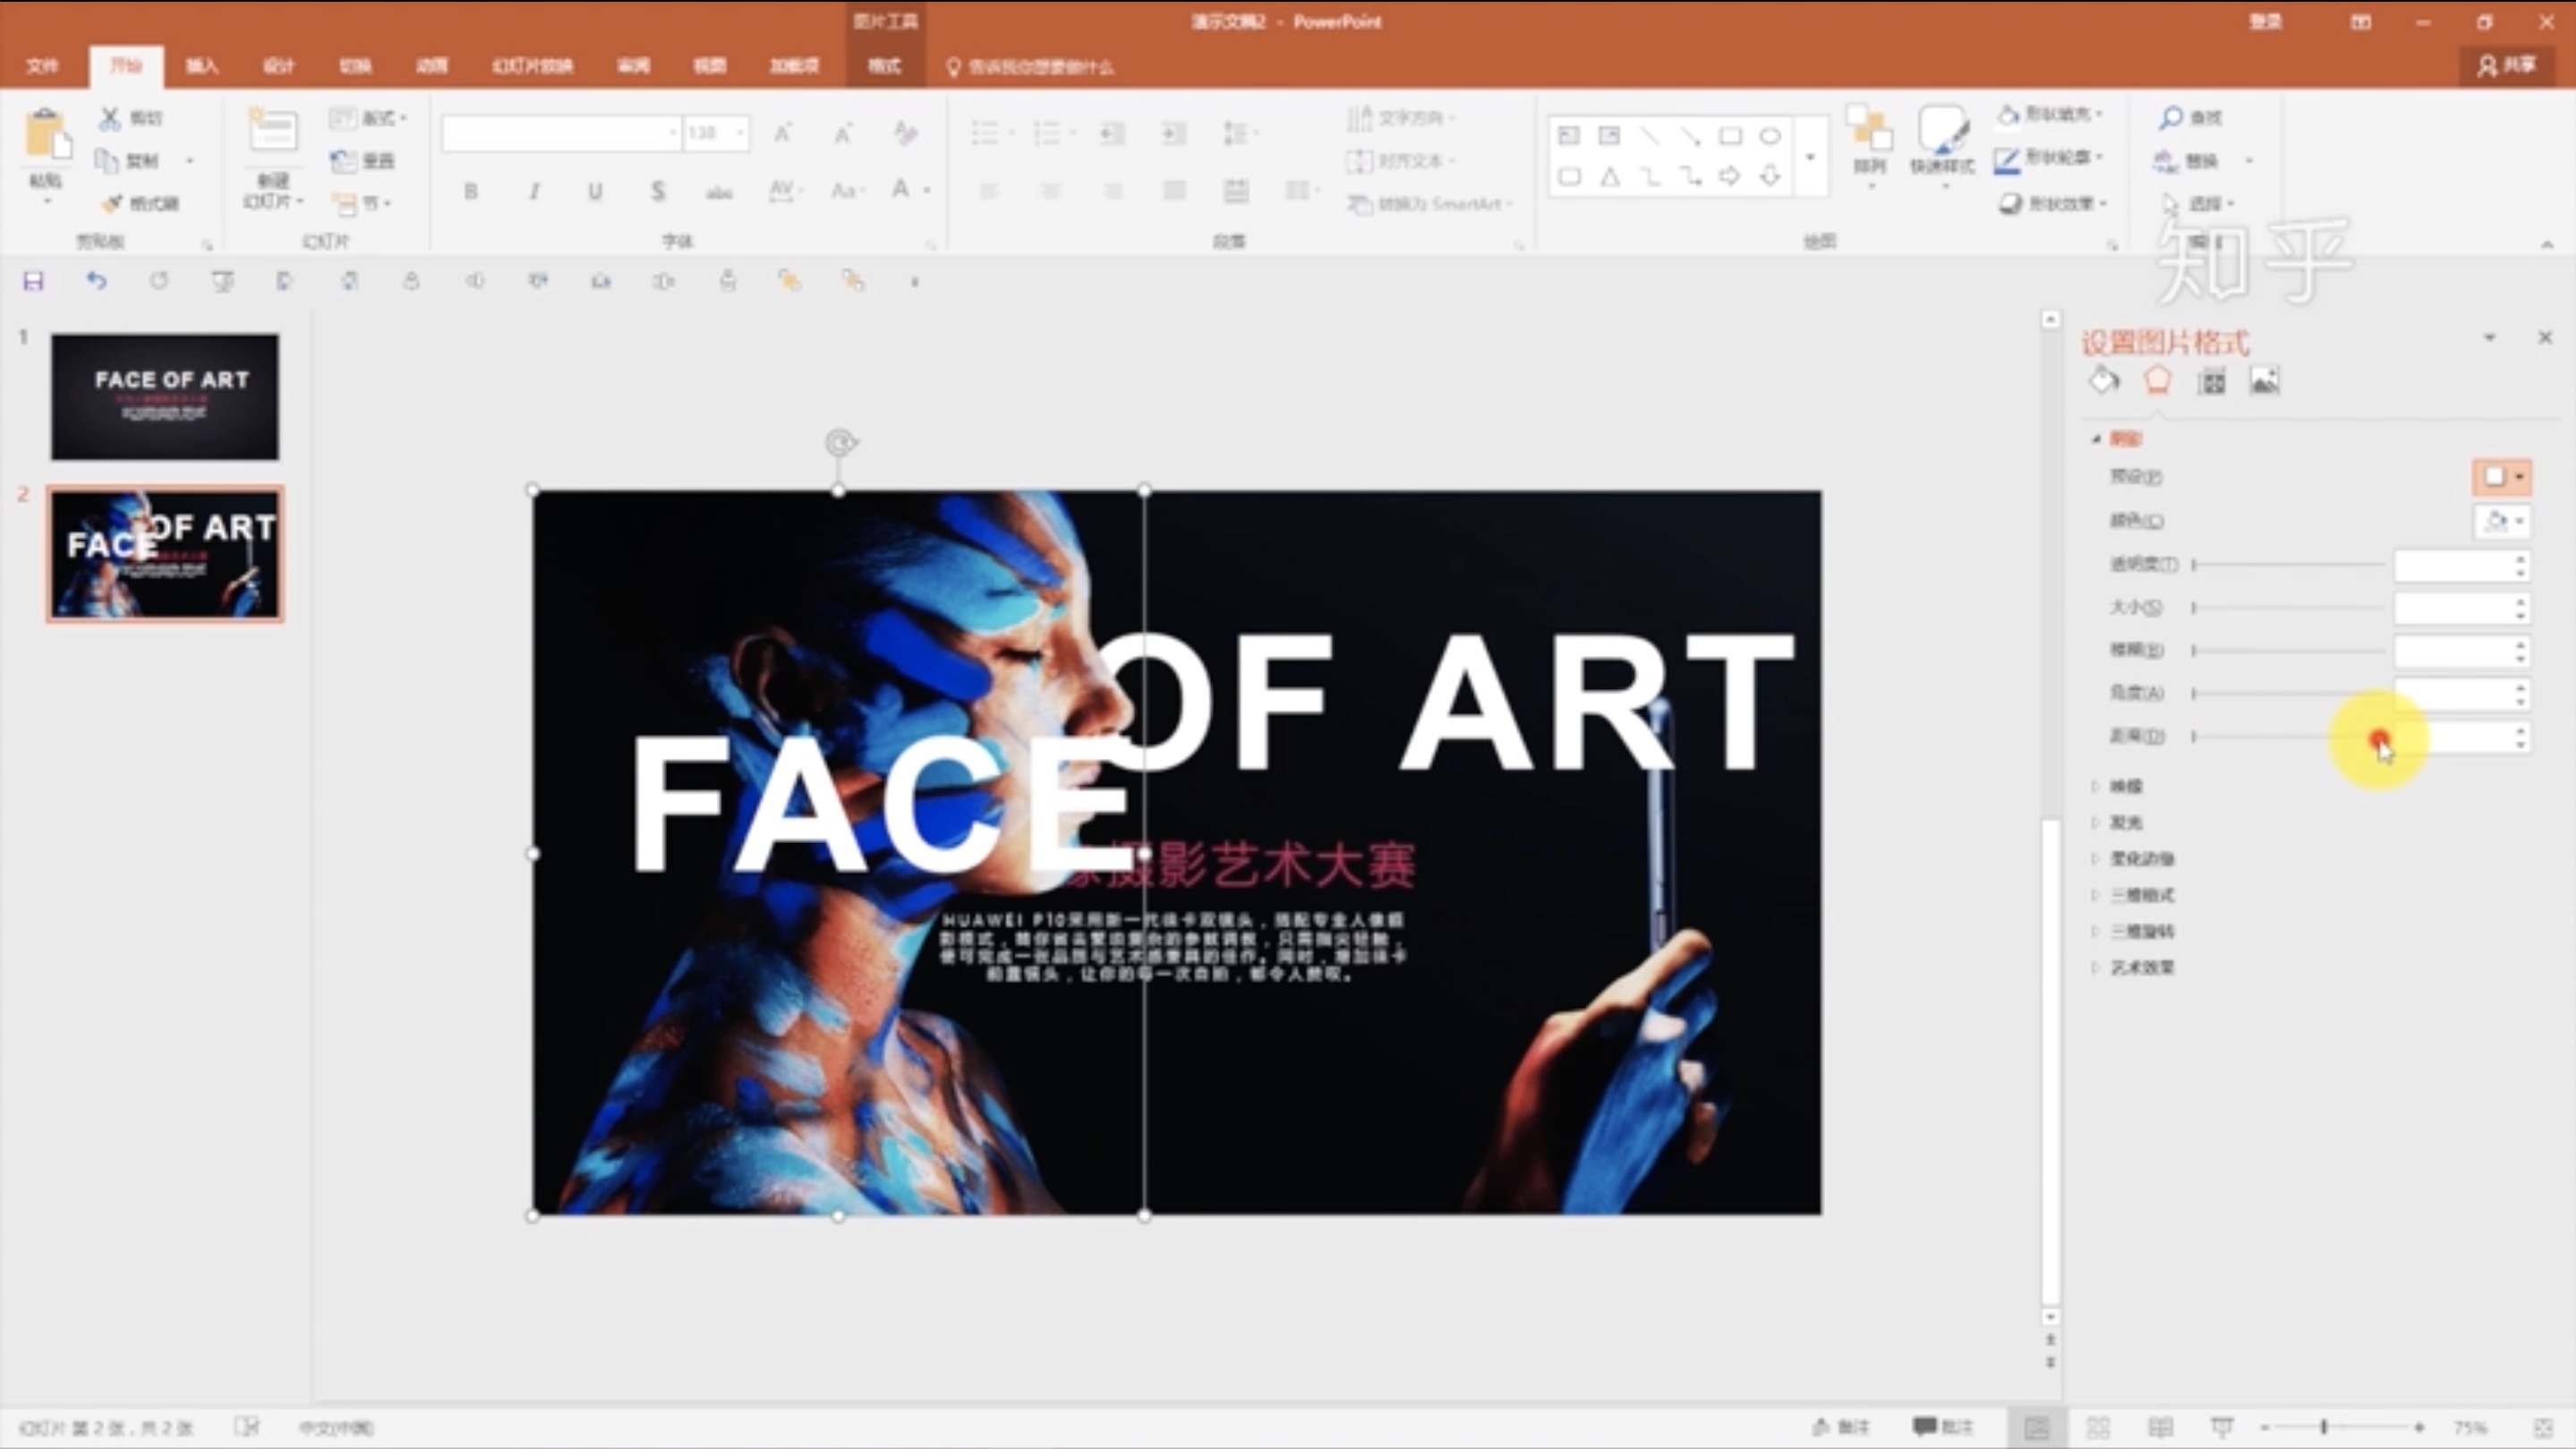Select the Effects pentagon icon
Screen dimensions: 2576x1449
[x=2158, y=380]
